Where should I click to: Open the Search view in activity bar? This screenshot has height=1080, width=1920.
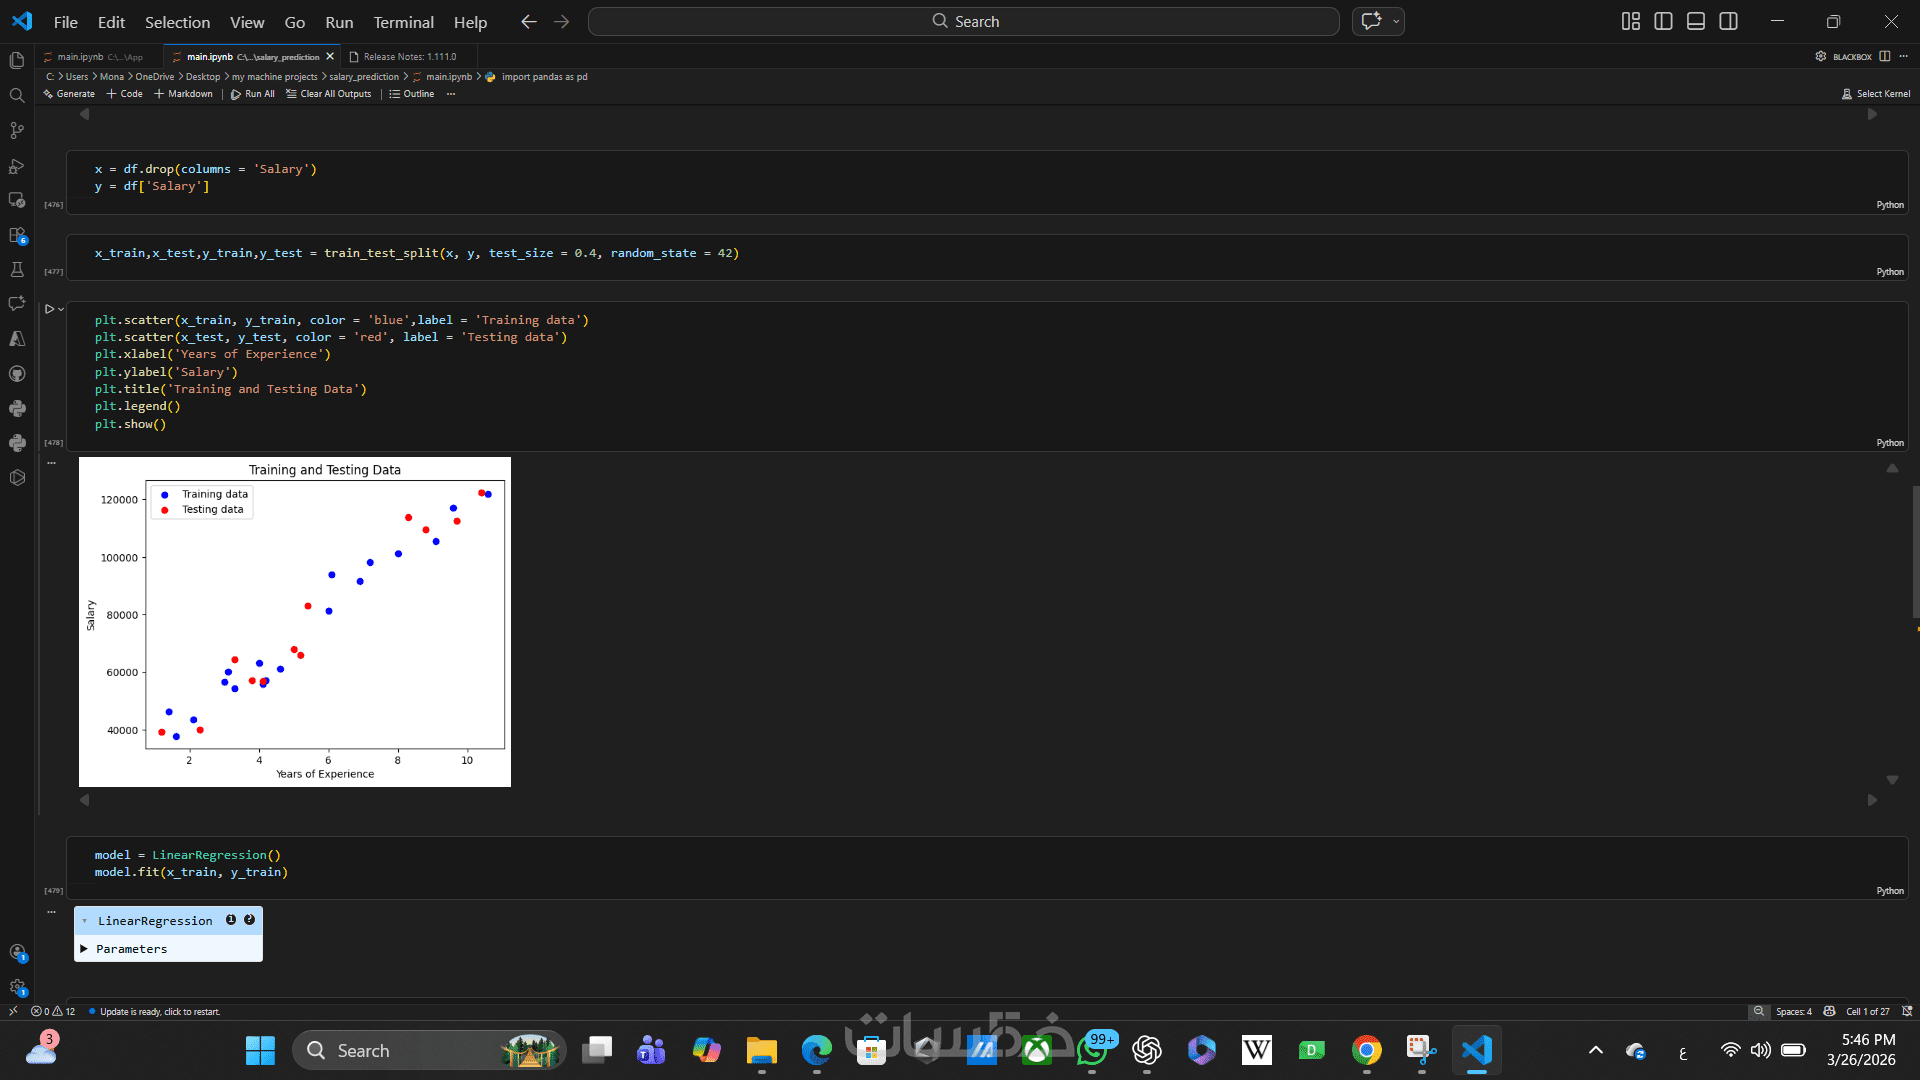pos(17,96)
